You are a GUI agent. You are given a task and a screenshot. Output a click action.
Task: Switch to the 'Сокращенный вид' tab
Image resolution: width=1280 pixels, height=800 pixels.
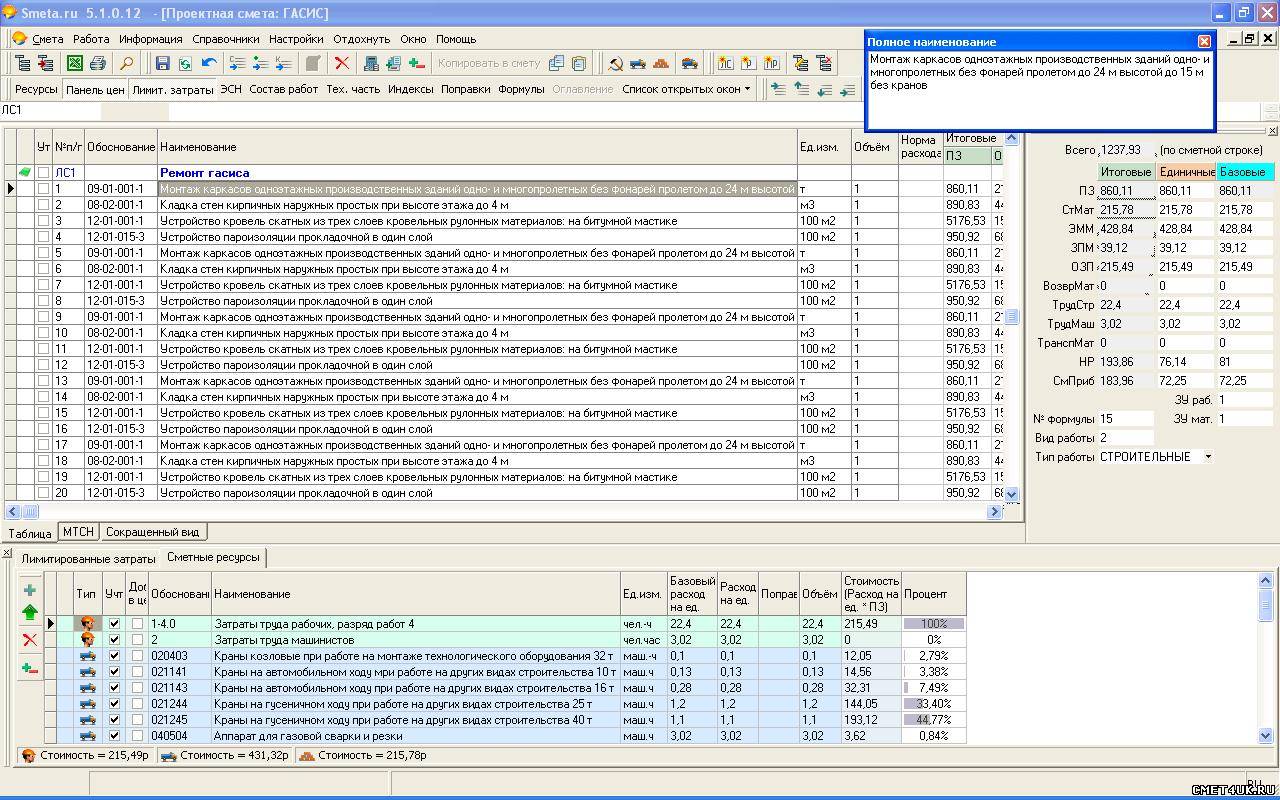pyautogui.click(x=152, y=532)
